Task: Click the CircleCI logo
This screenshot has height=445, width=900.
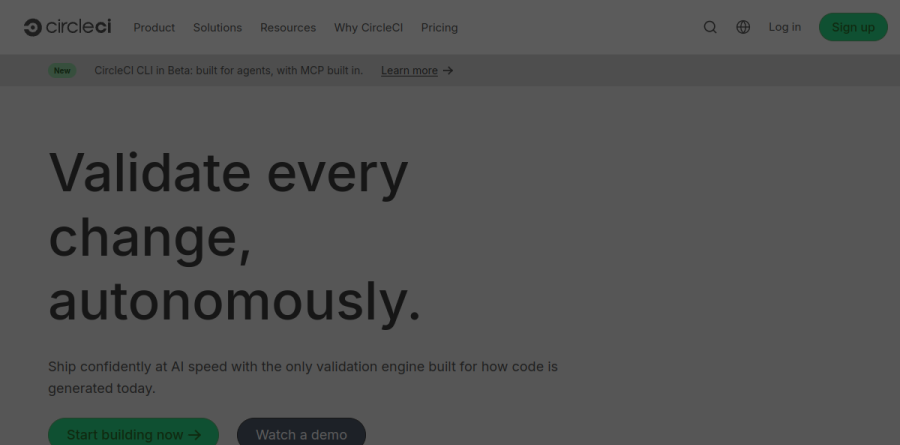Action: pyautogui.click(x=67, y=27)
